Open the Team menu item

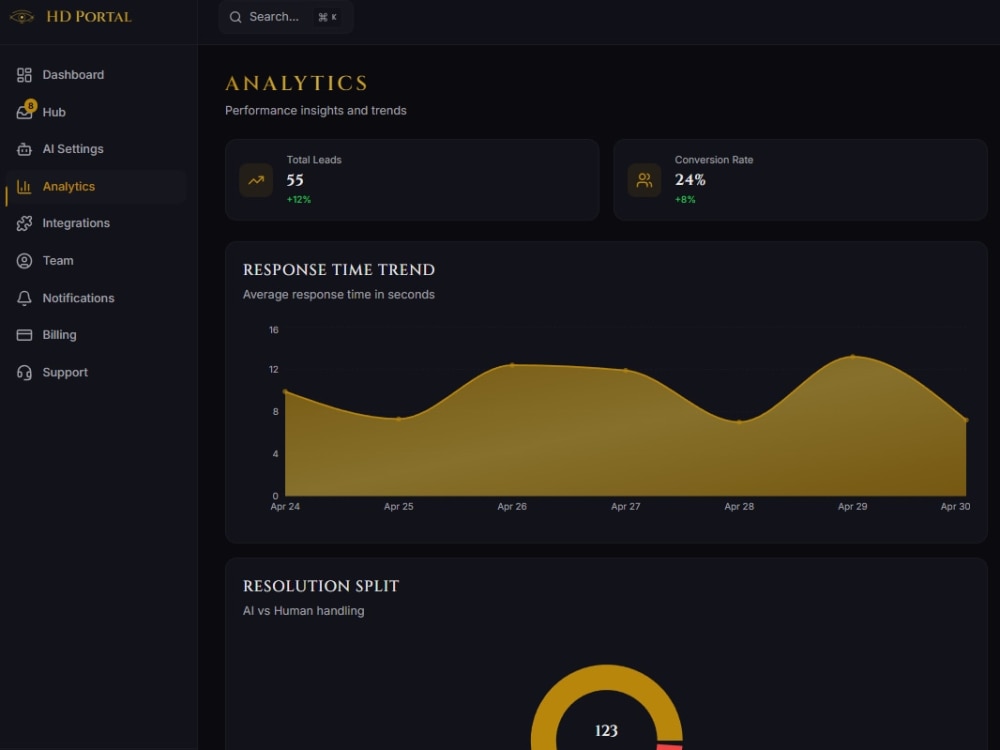click(x=96, y=261)
